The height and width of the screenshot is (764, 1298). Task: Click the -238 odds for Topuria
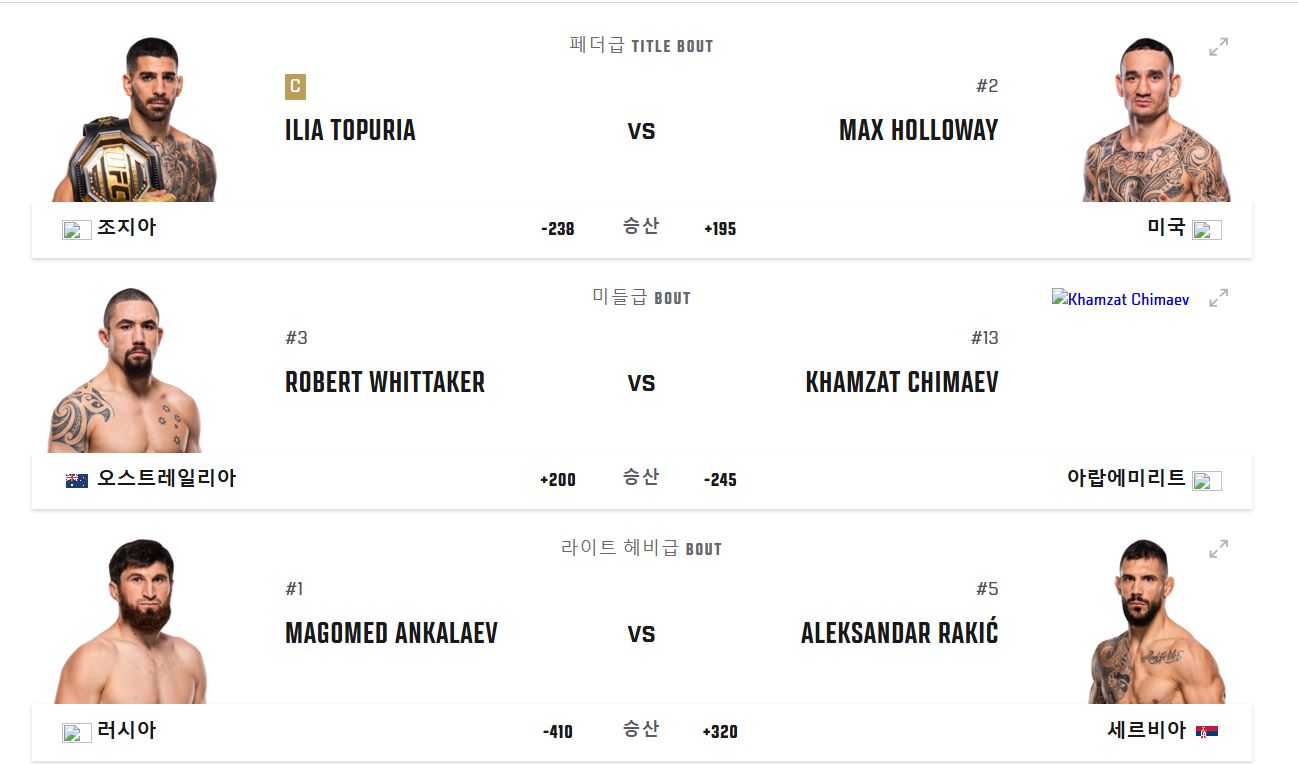point(558,229)
